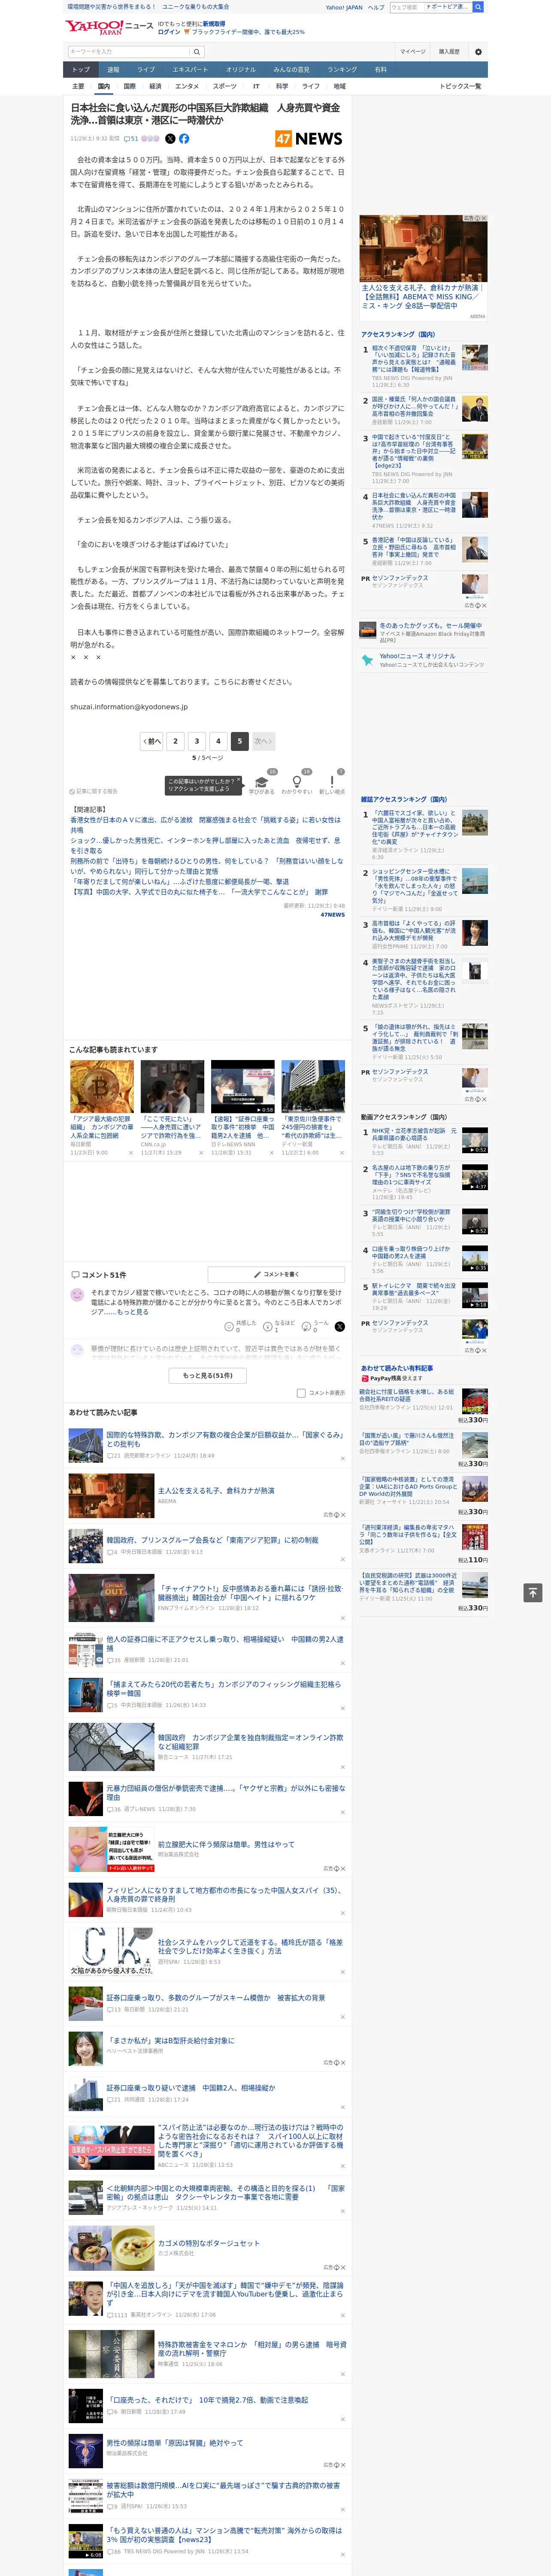Expand first comment with もっと見る
Viewport: 551px width, 2576px height.
click(133, 1312)
